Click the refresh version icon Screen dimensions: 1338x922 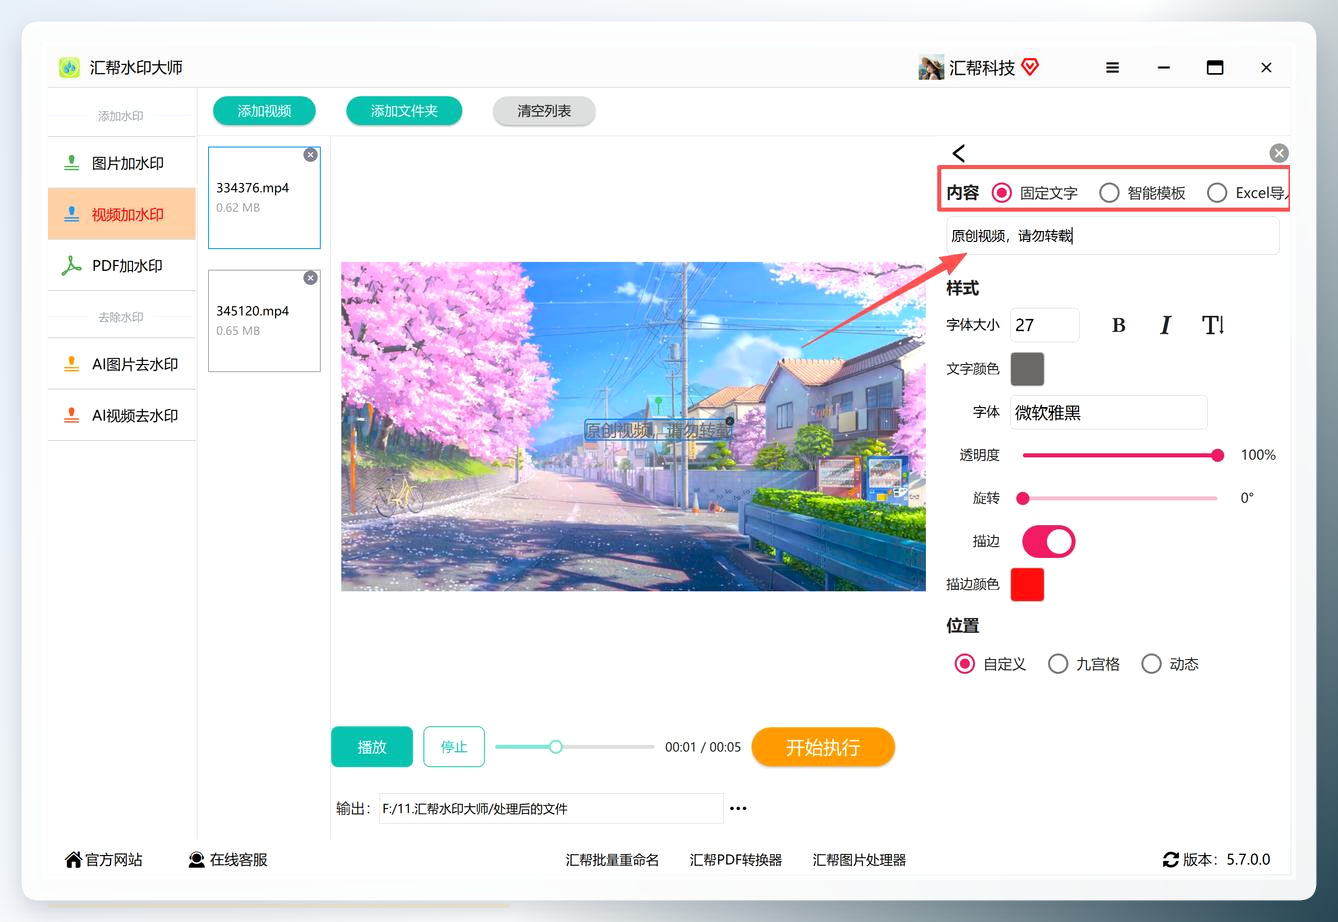pyautogui.click(x=1170, y=860)
